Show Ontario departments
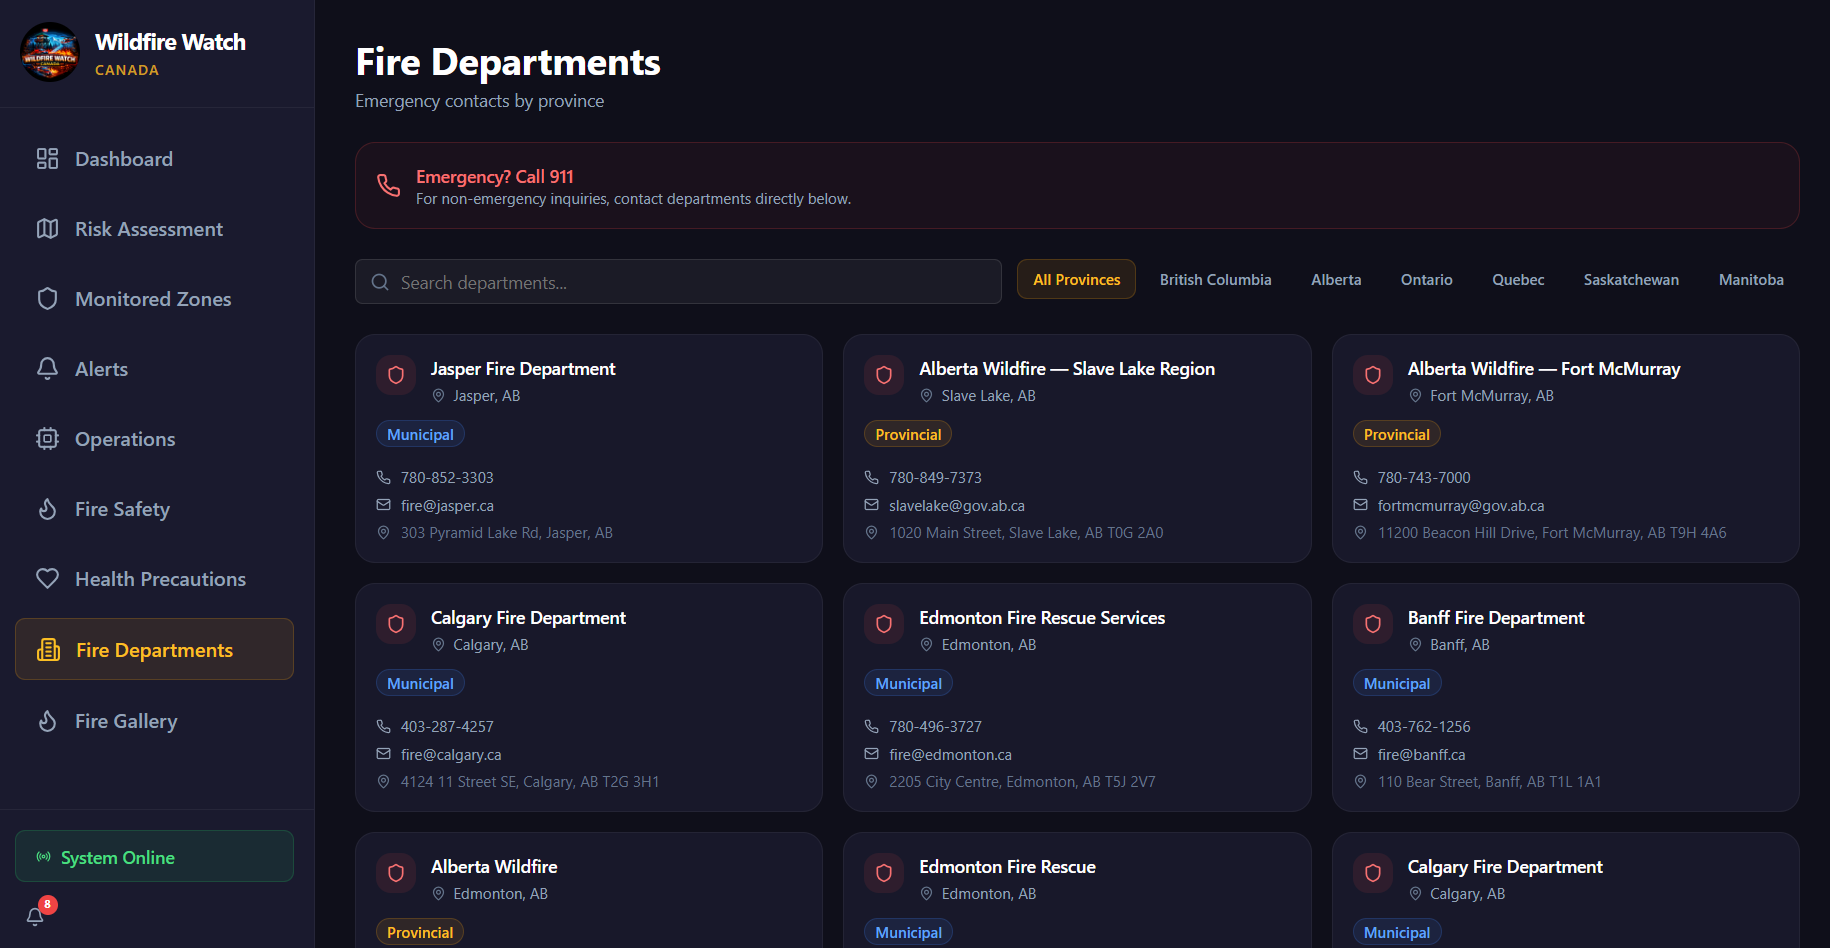 pyautogui.click(x=1426, y=280)
